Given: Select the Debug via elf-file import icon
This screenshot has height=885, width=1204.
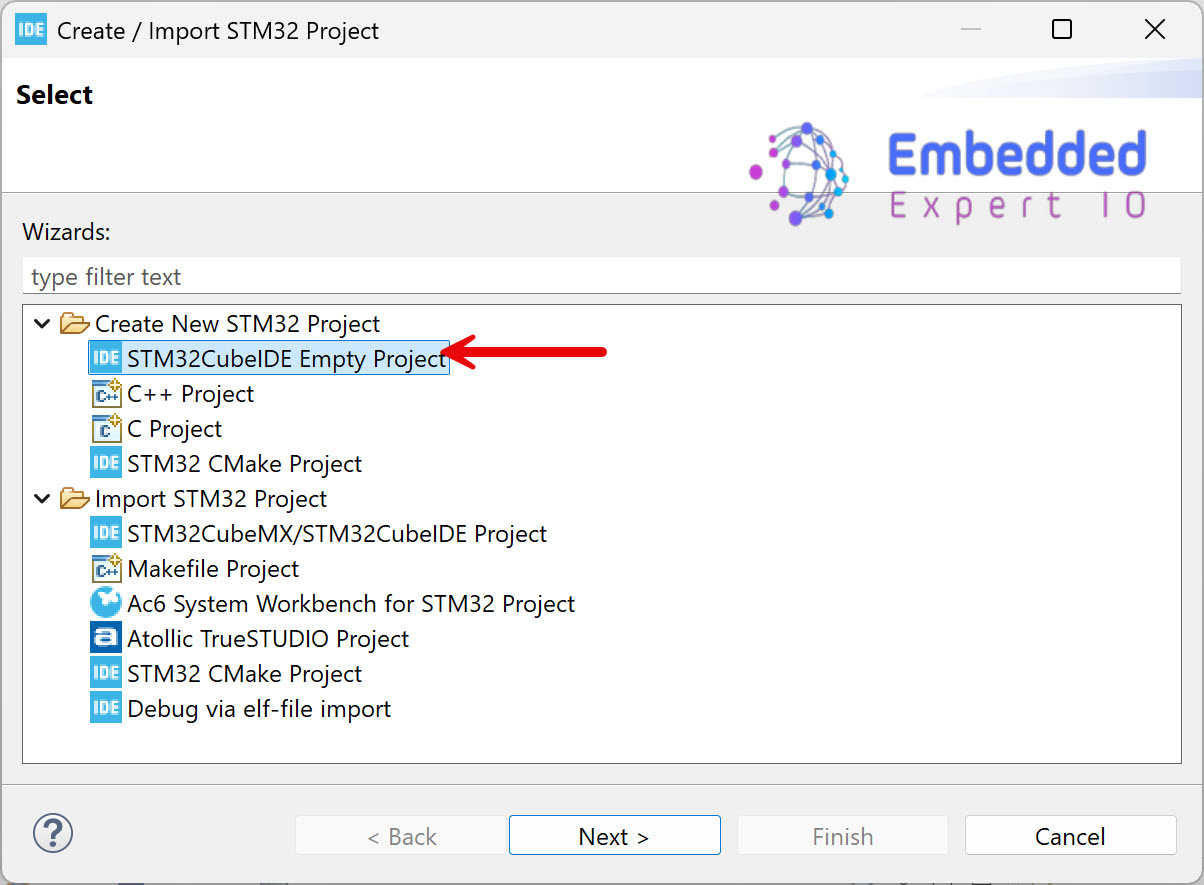Looking at the screenshot, I should [x=105, y=707].
